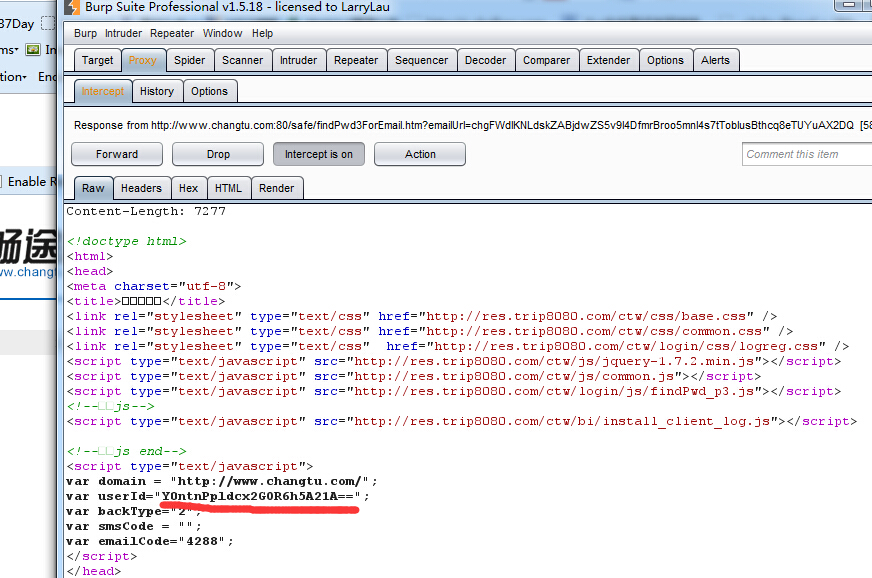
Task: Click the meta charset="utf-8" line
Action: point(154,286)
